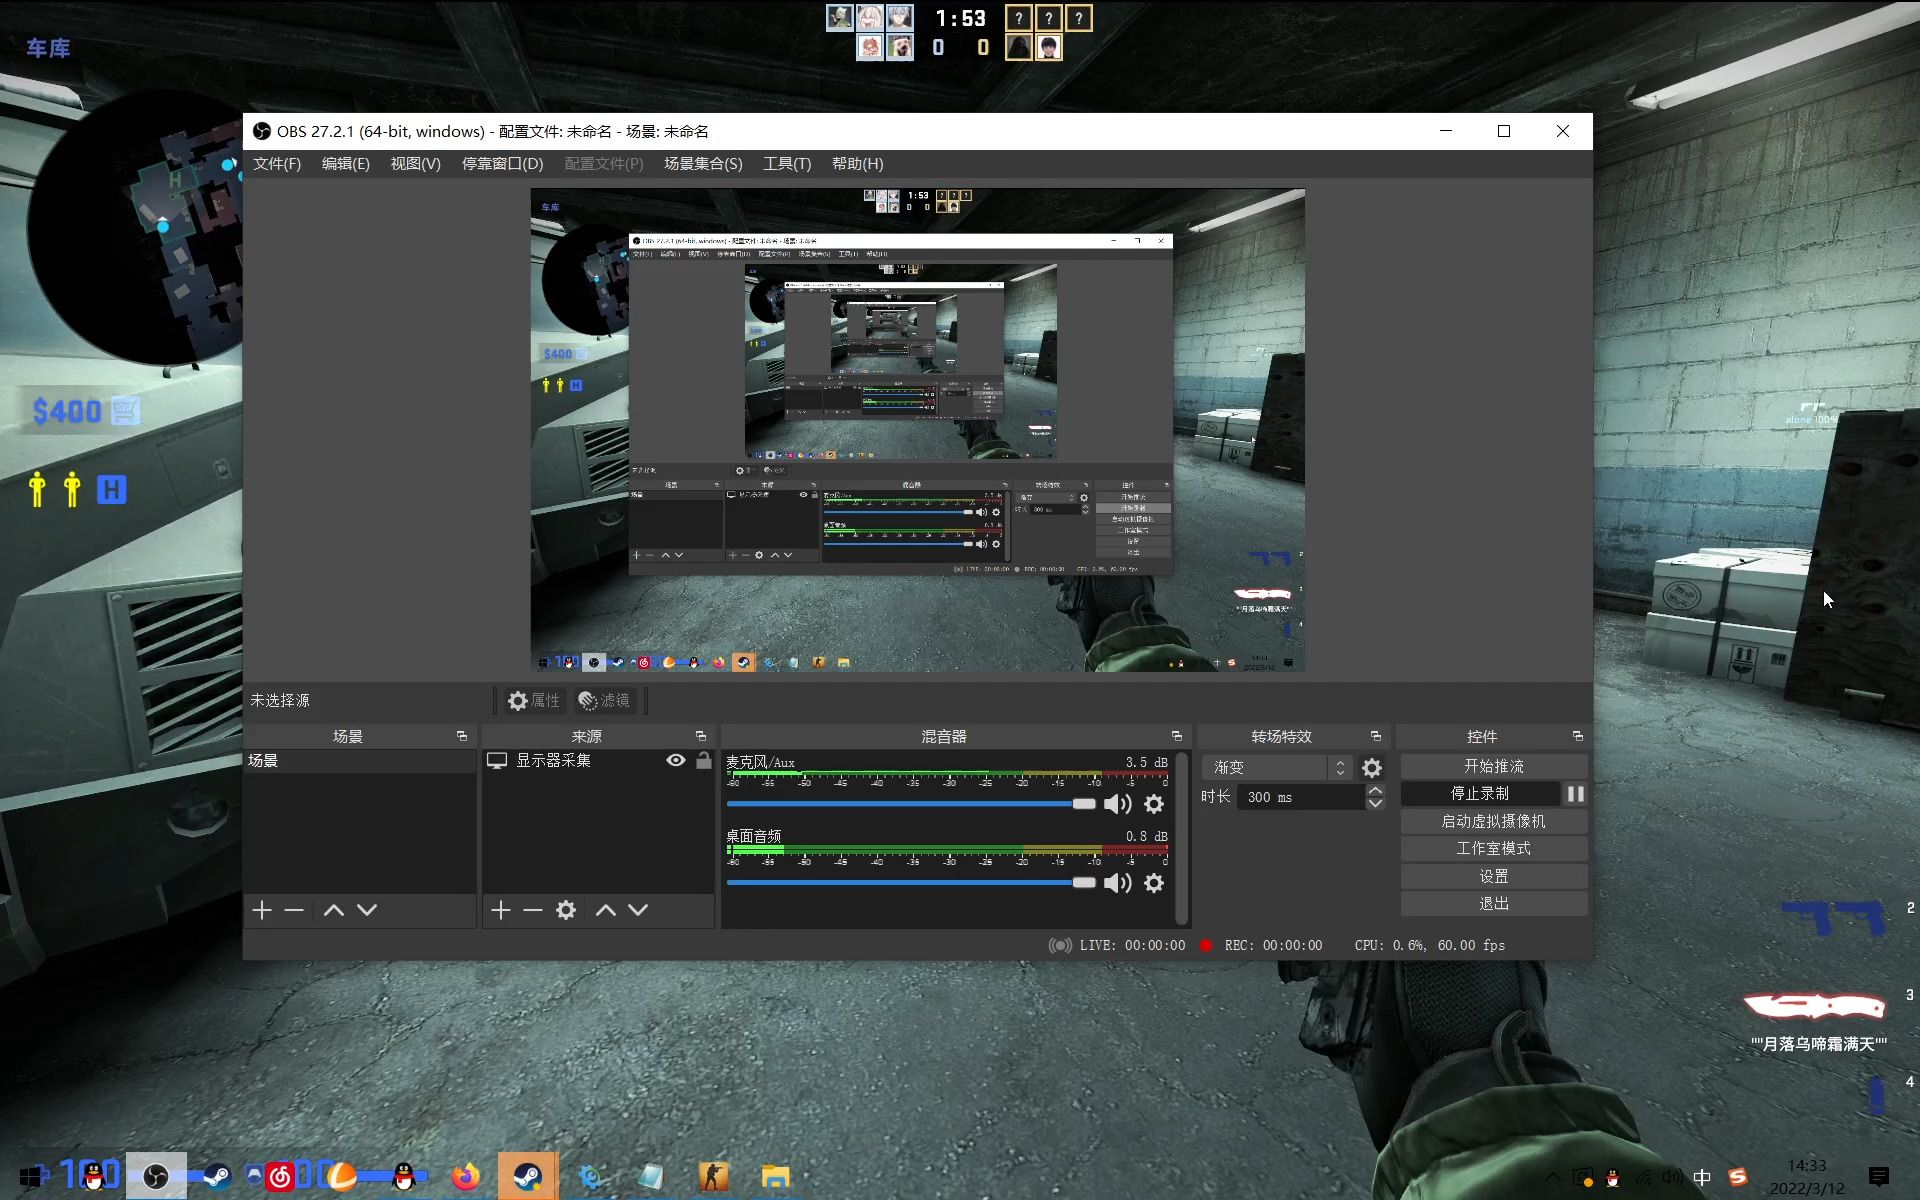The width and height of the screenshot is (1920, 1200).
Task: Click 开始推流 start streaming button
Action: (1494, 766)
